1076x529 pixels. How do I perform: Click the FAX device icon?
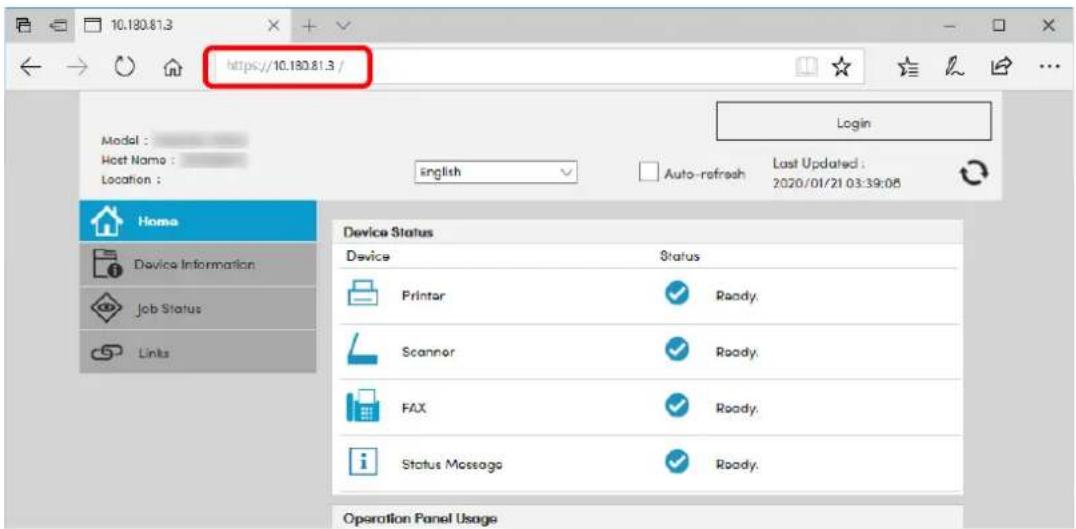(x=365, y=407)
